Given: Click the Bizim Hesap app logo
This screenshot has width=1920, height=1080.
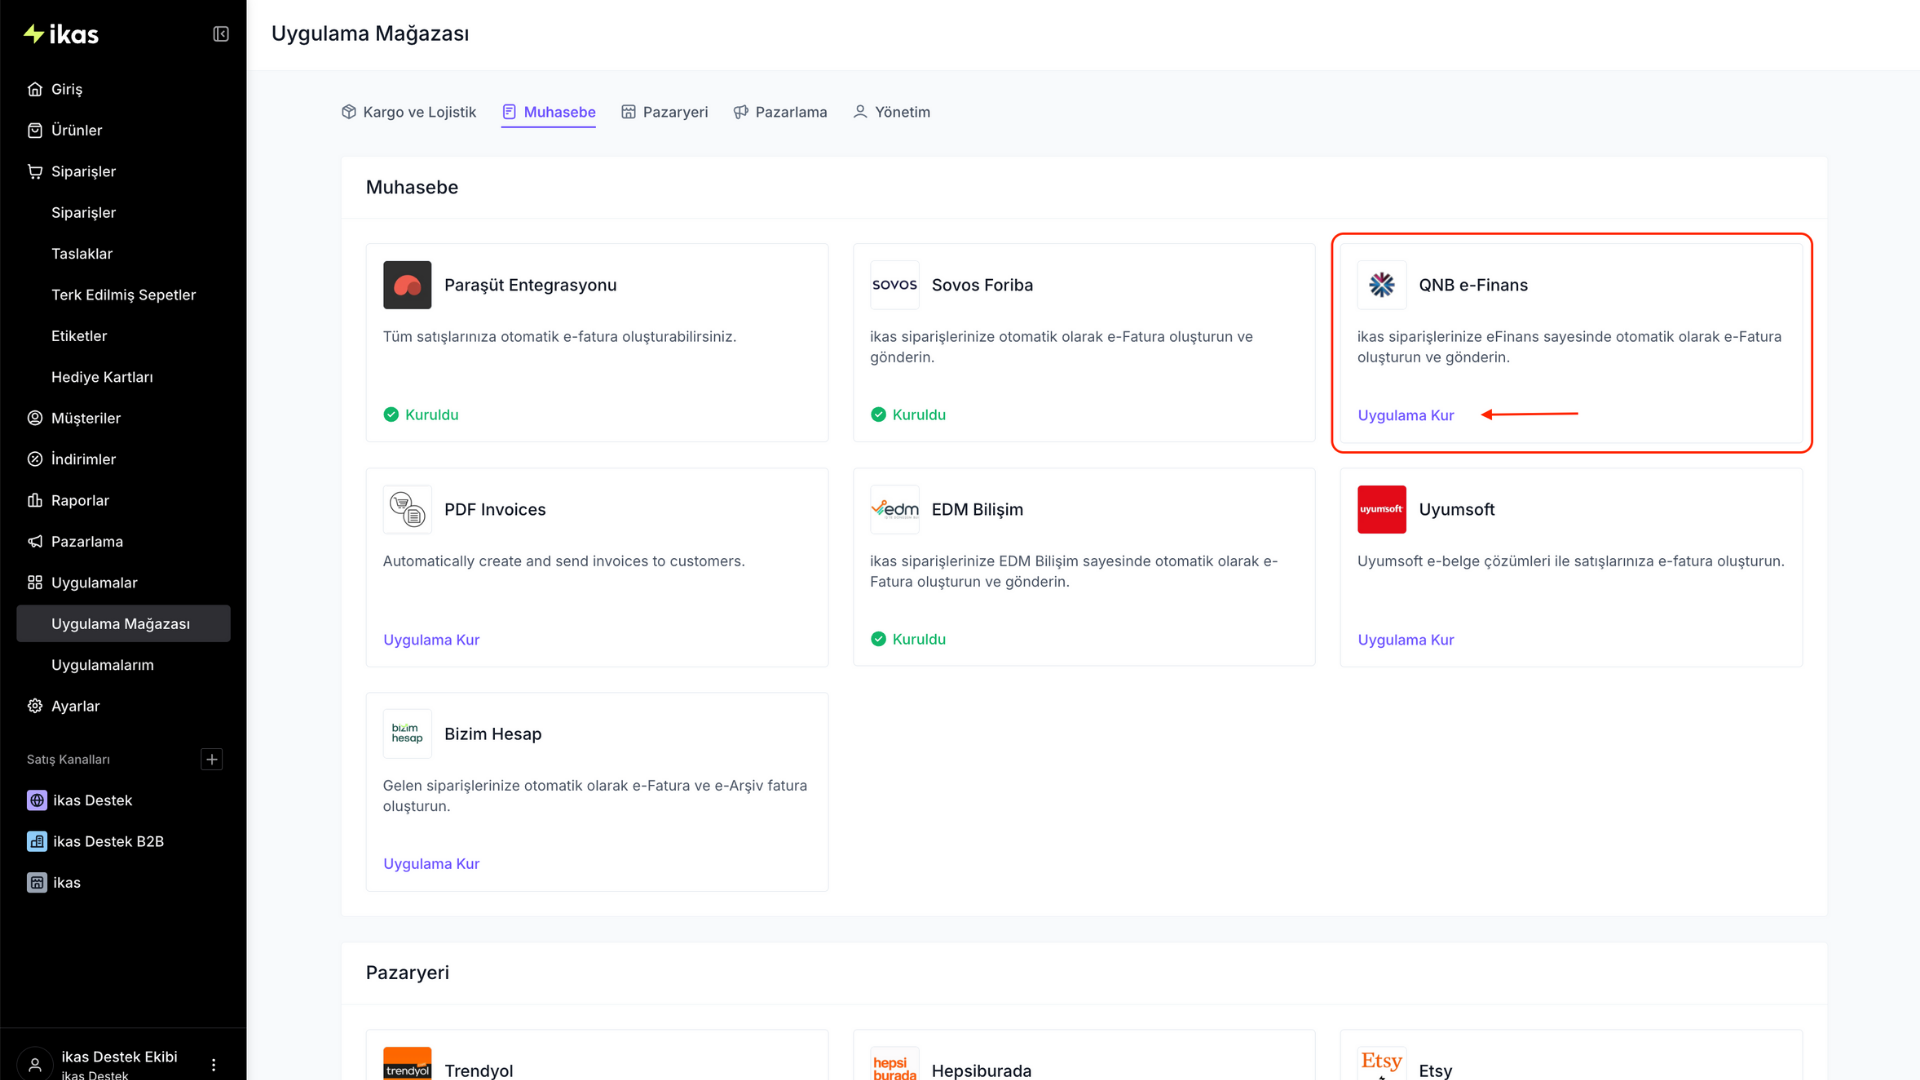Looking at the screenshot, I should (407, 734).
